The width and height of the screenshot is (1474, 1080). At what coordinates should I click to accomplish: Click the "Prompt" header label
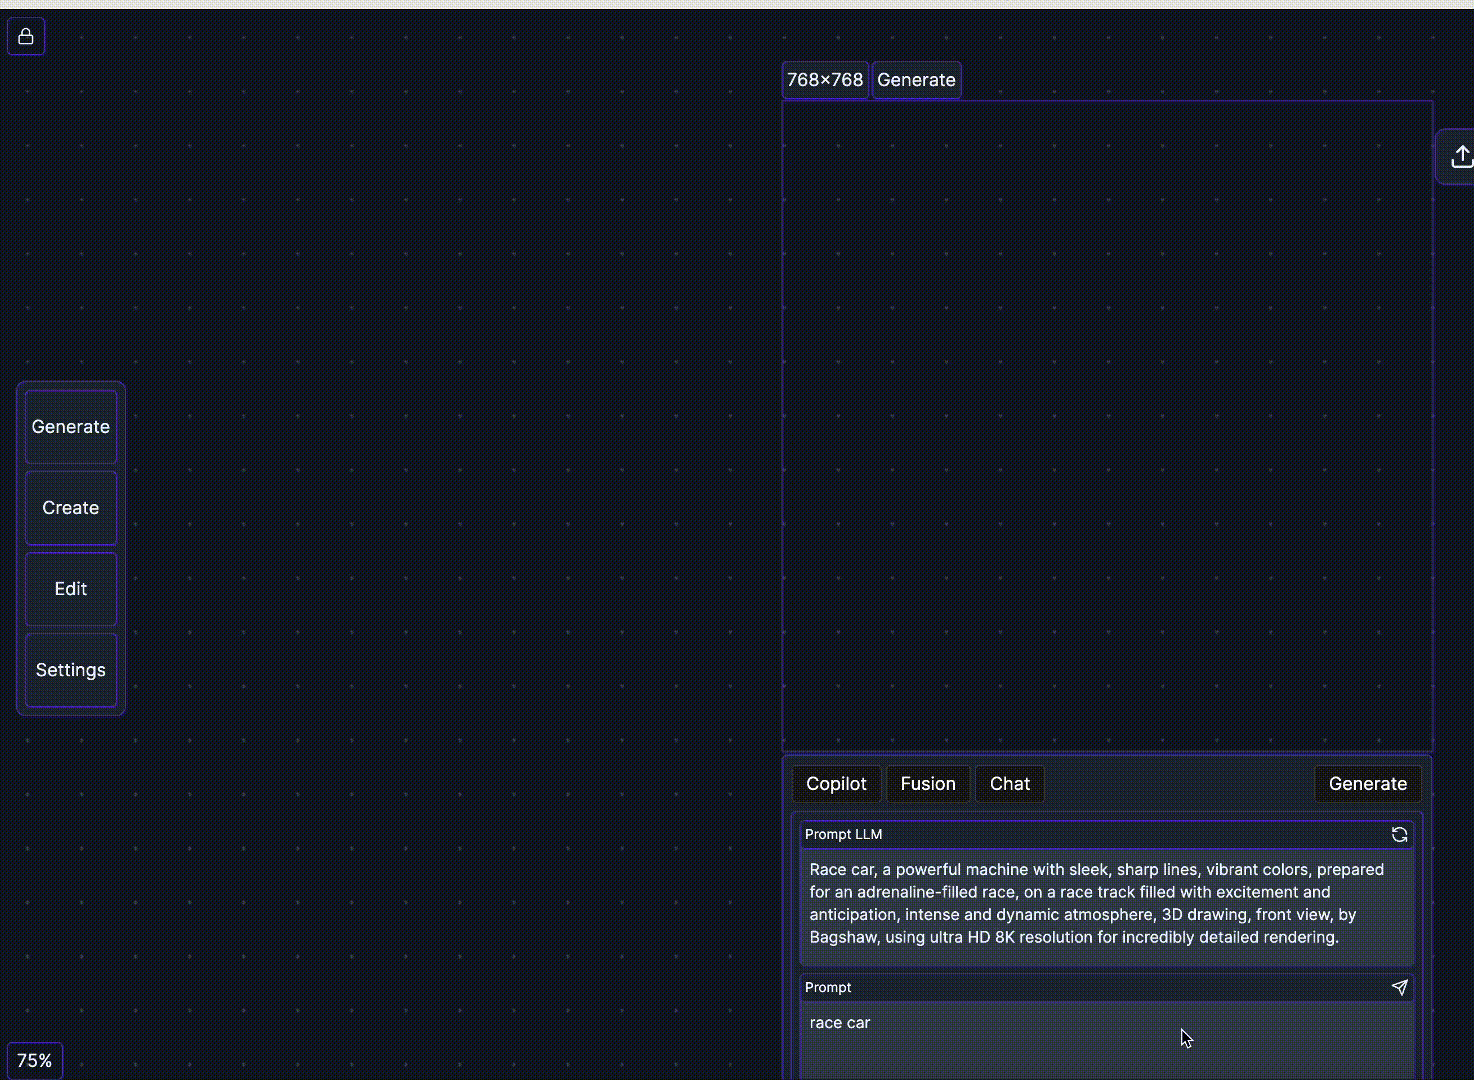(828, 987)
